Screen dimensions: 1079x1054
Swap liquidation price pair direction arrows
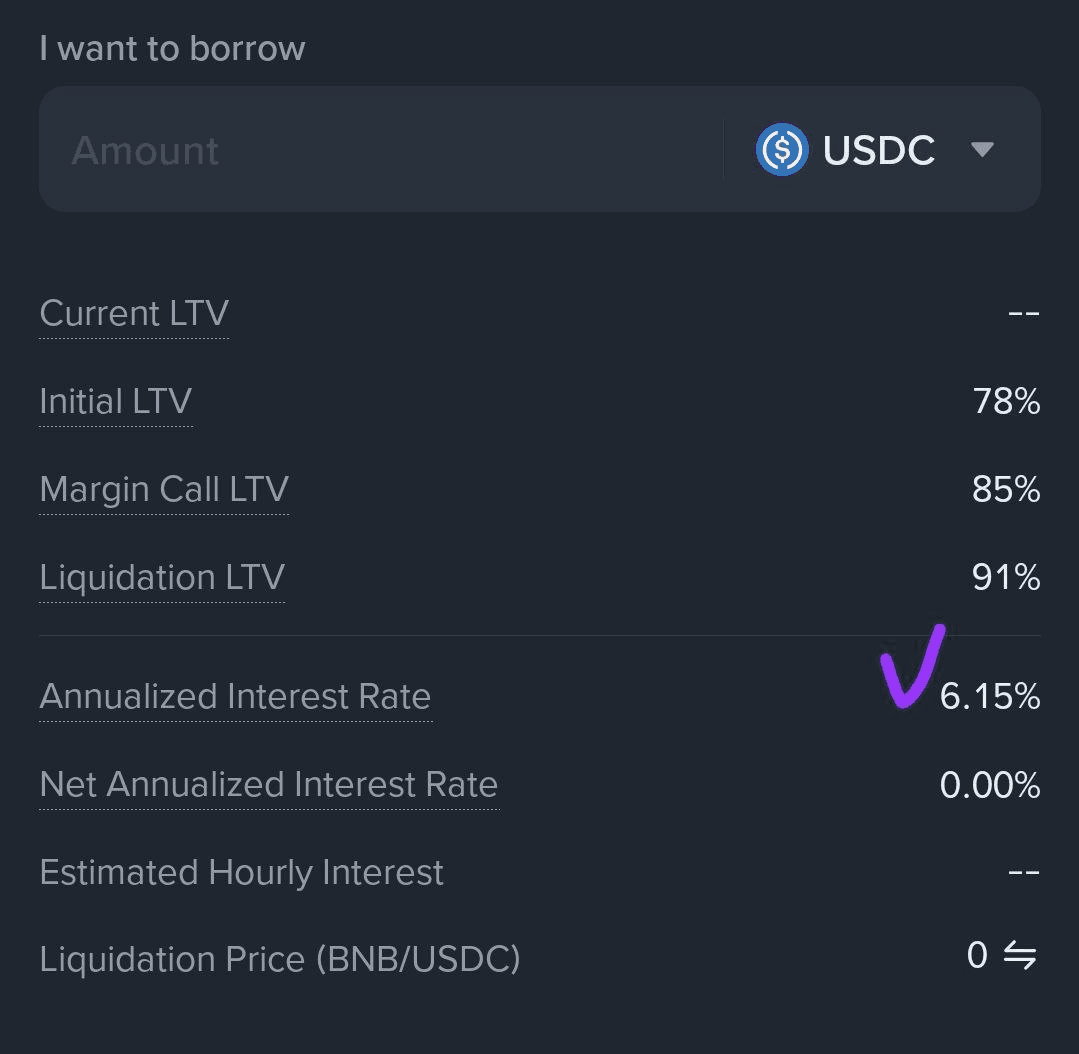pyautogui.click(x=1020, y=955)
